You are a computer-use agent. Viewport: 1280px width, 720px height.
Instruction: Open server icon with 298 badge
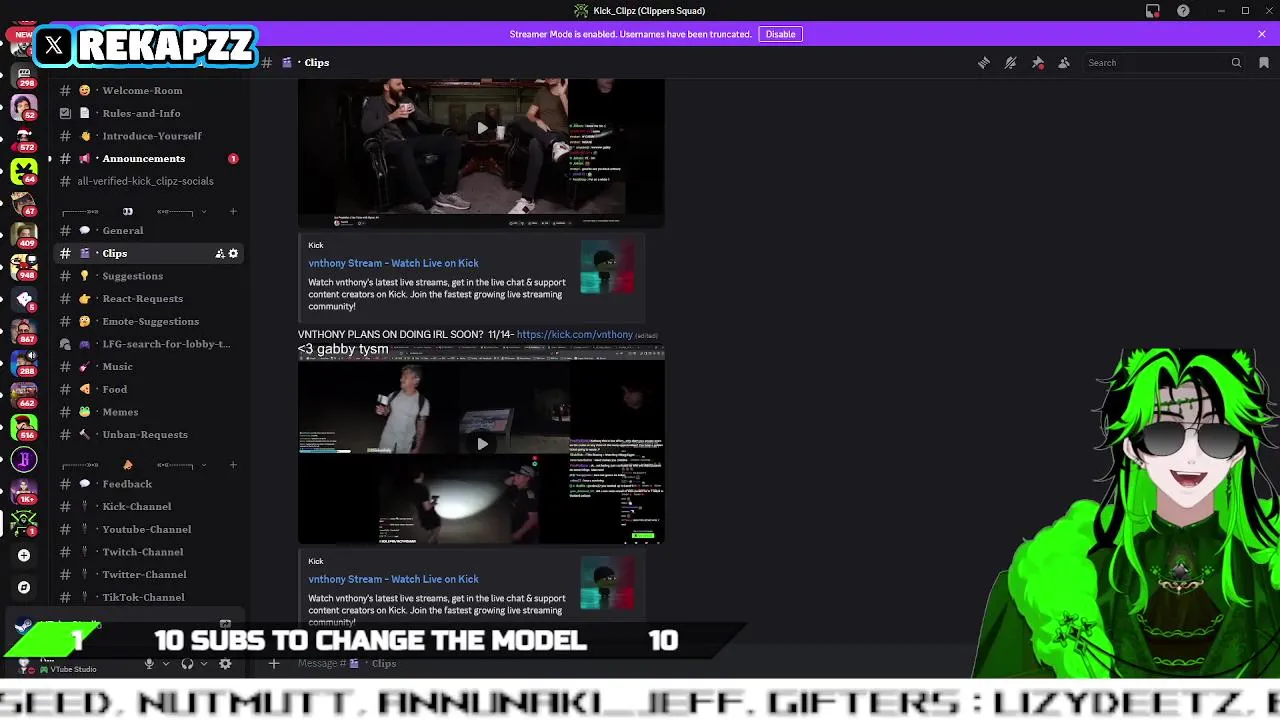coord(24,74)
